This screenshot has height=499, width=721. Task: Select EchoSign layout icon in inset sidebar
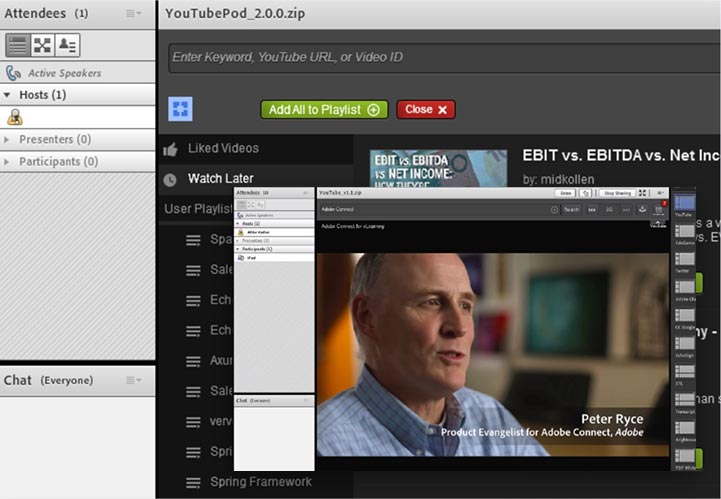point(685,343)
